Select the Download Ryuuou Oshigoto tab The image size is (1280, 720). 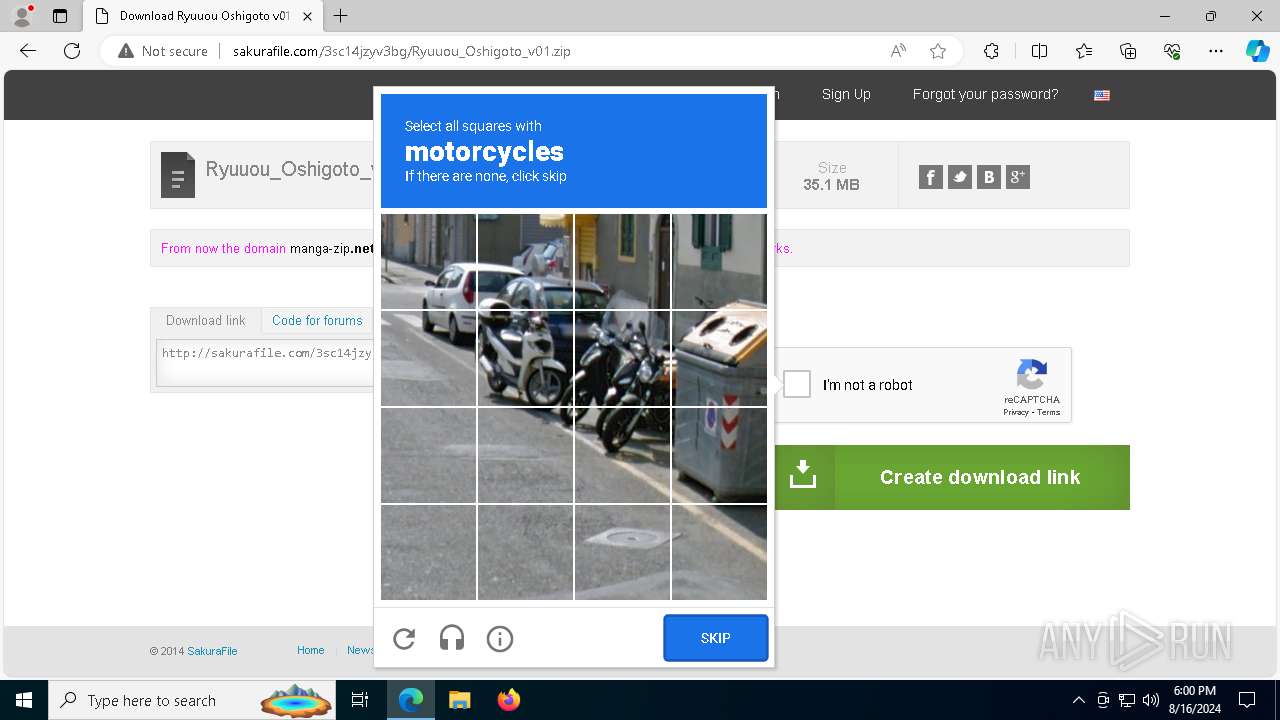203,16
